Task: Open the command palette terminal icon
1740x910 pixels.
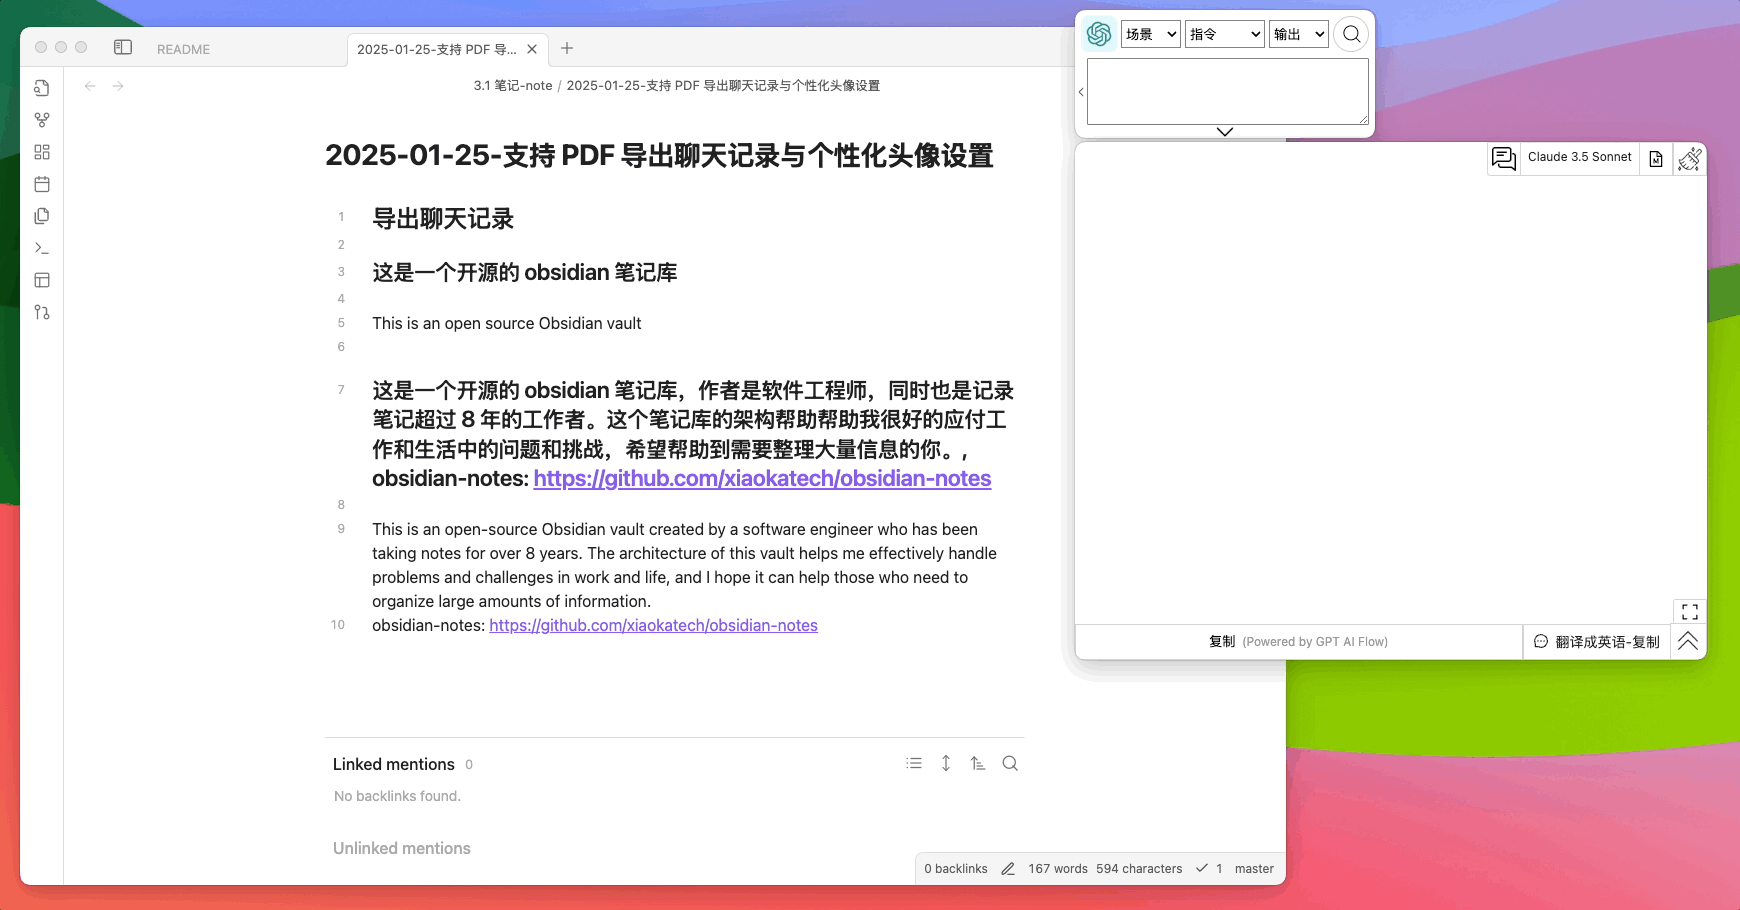Action: point(42,248)
